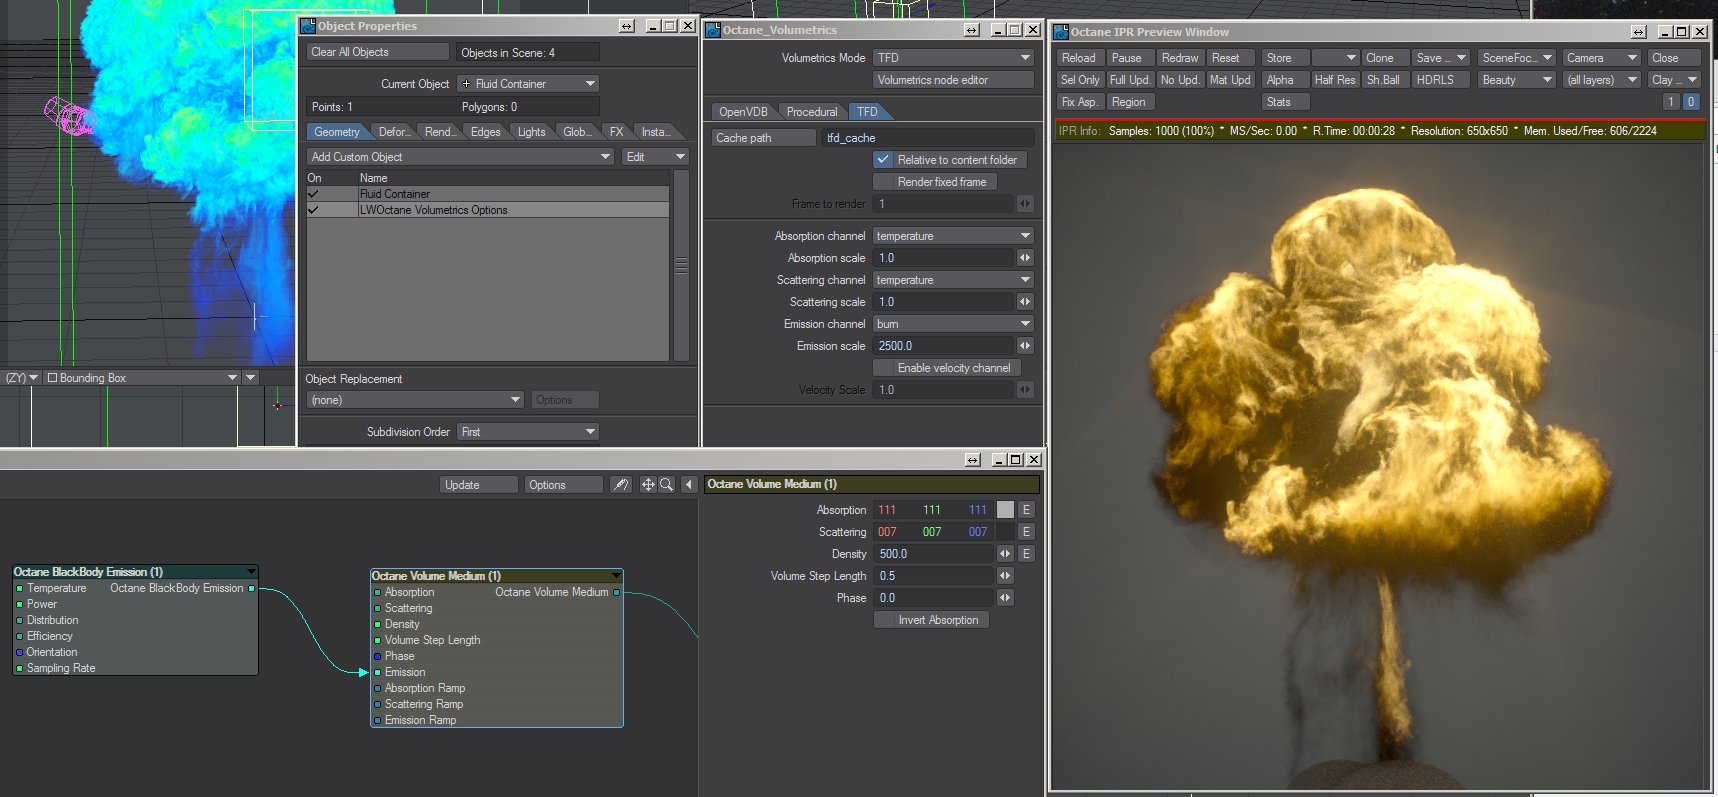
Task: Toggle Invert Absorption checkbox
Action: [884, 620]
